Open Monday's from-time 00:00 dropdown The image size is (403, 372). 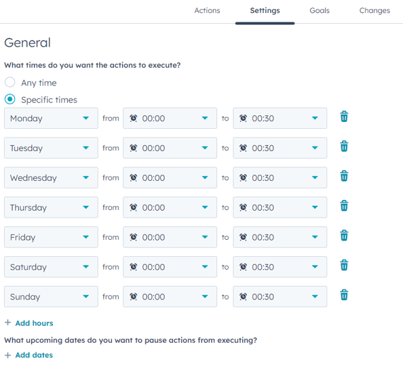pyautogui.click(x=170, y=118)
